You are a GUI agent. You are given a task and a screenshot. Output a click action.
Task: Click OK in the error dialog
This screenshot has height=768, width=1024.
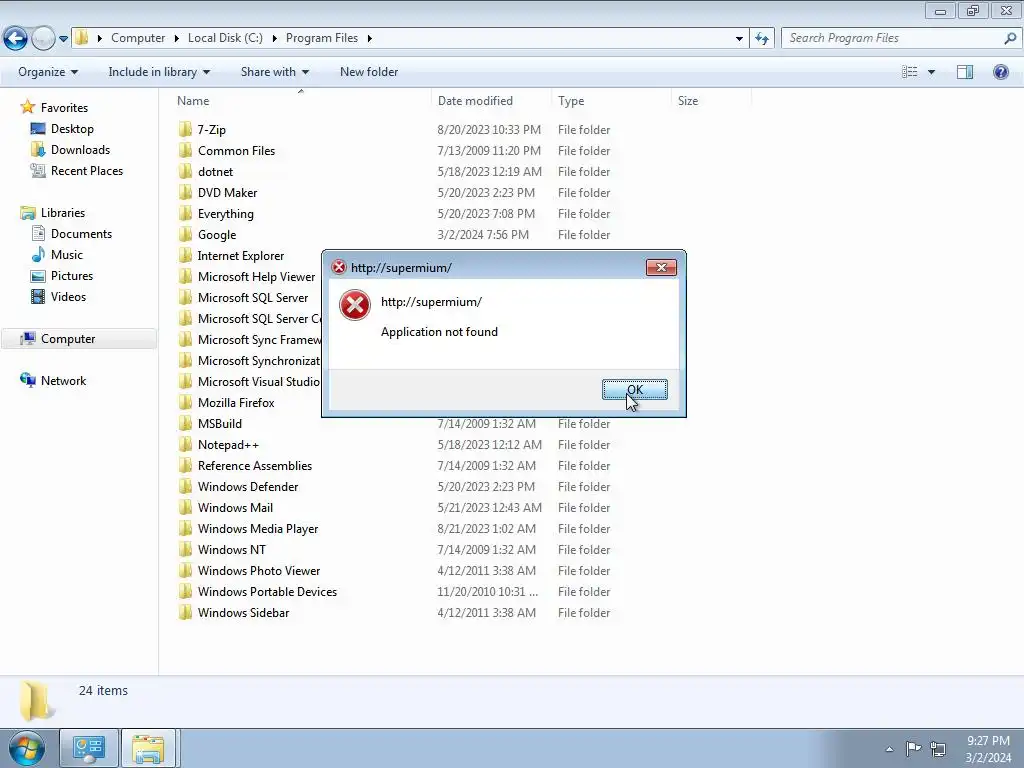click(x=634, y=389)
